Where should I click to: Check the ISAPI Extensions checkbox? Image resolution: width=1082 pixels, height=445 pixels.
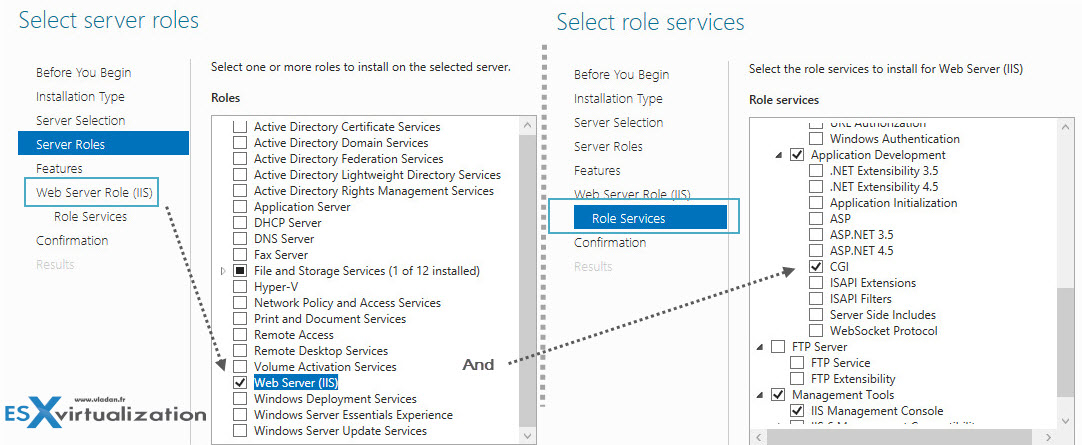816,282
